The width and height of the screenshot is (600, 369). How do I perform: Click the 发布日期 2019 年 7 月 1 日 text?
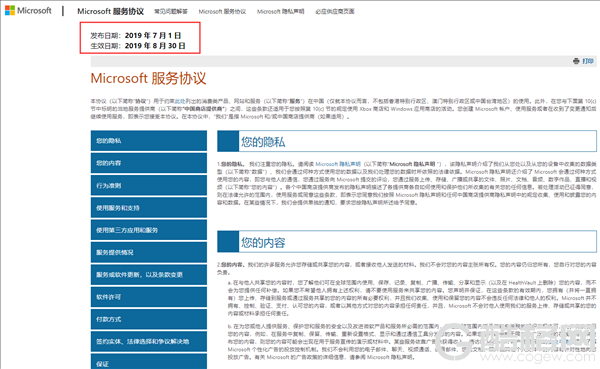point(135,36)
